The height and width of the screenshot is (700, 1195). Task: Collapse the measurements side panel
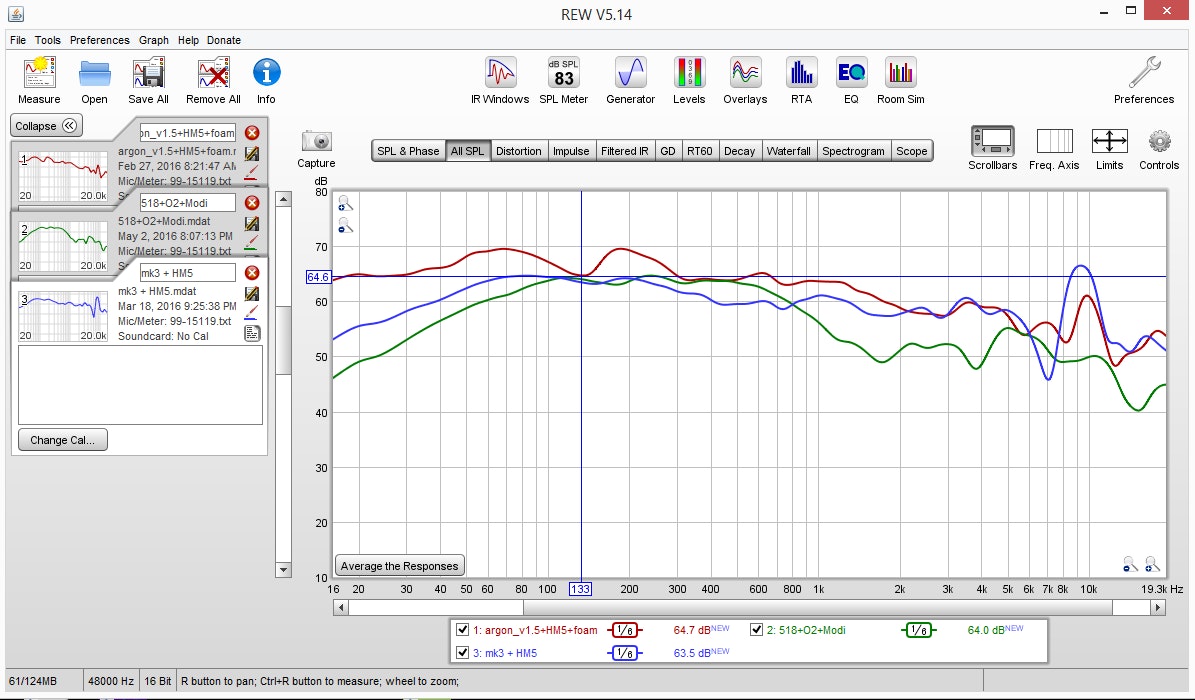pyautogui.click(x=47, y=126)
